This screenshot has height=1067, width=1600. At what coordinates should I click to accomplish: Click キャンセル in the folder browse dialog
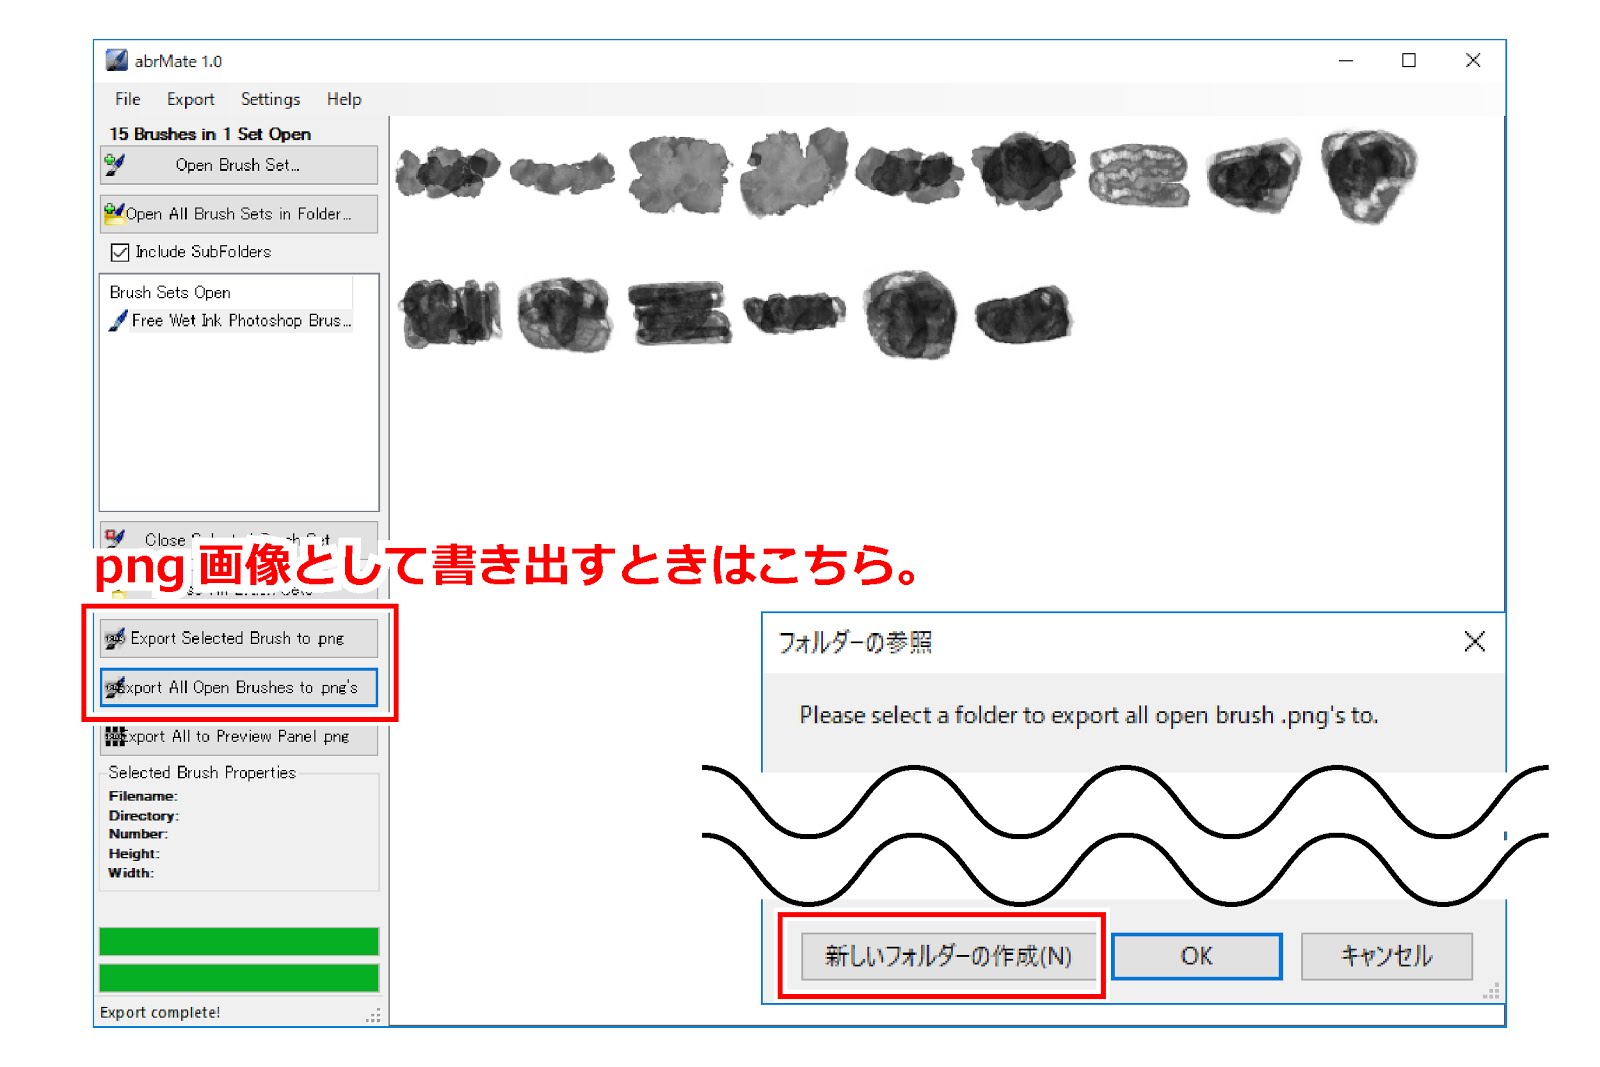point(1386,957)
